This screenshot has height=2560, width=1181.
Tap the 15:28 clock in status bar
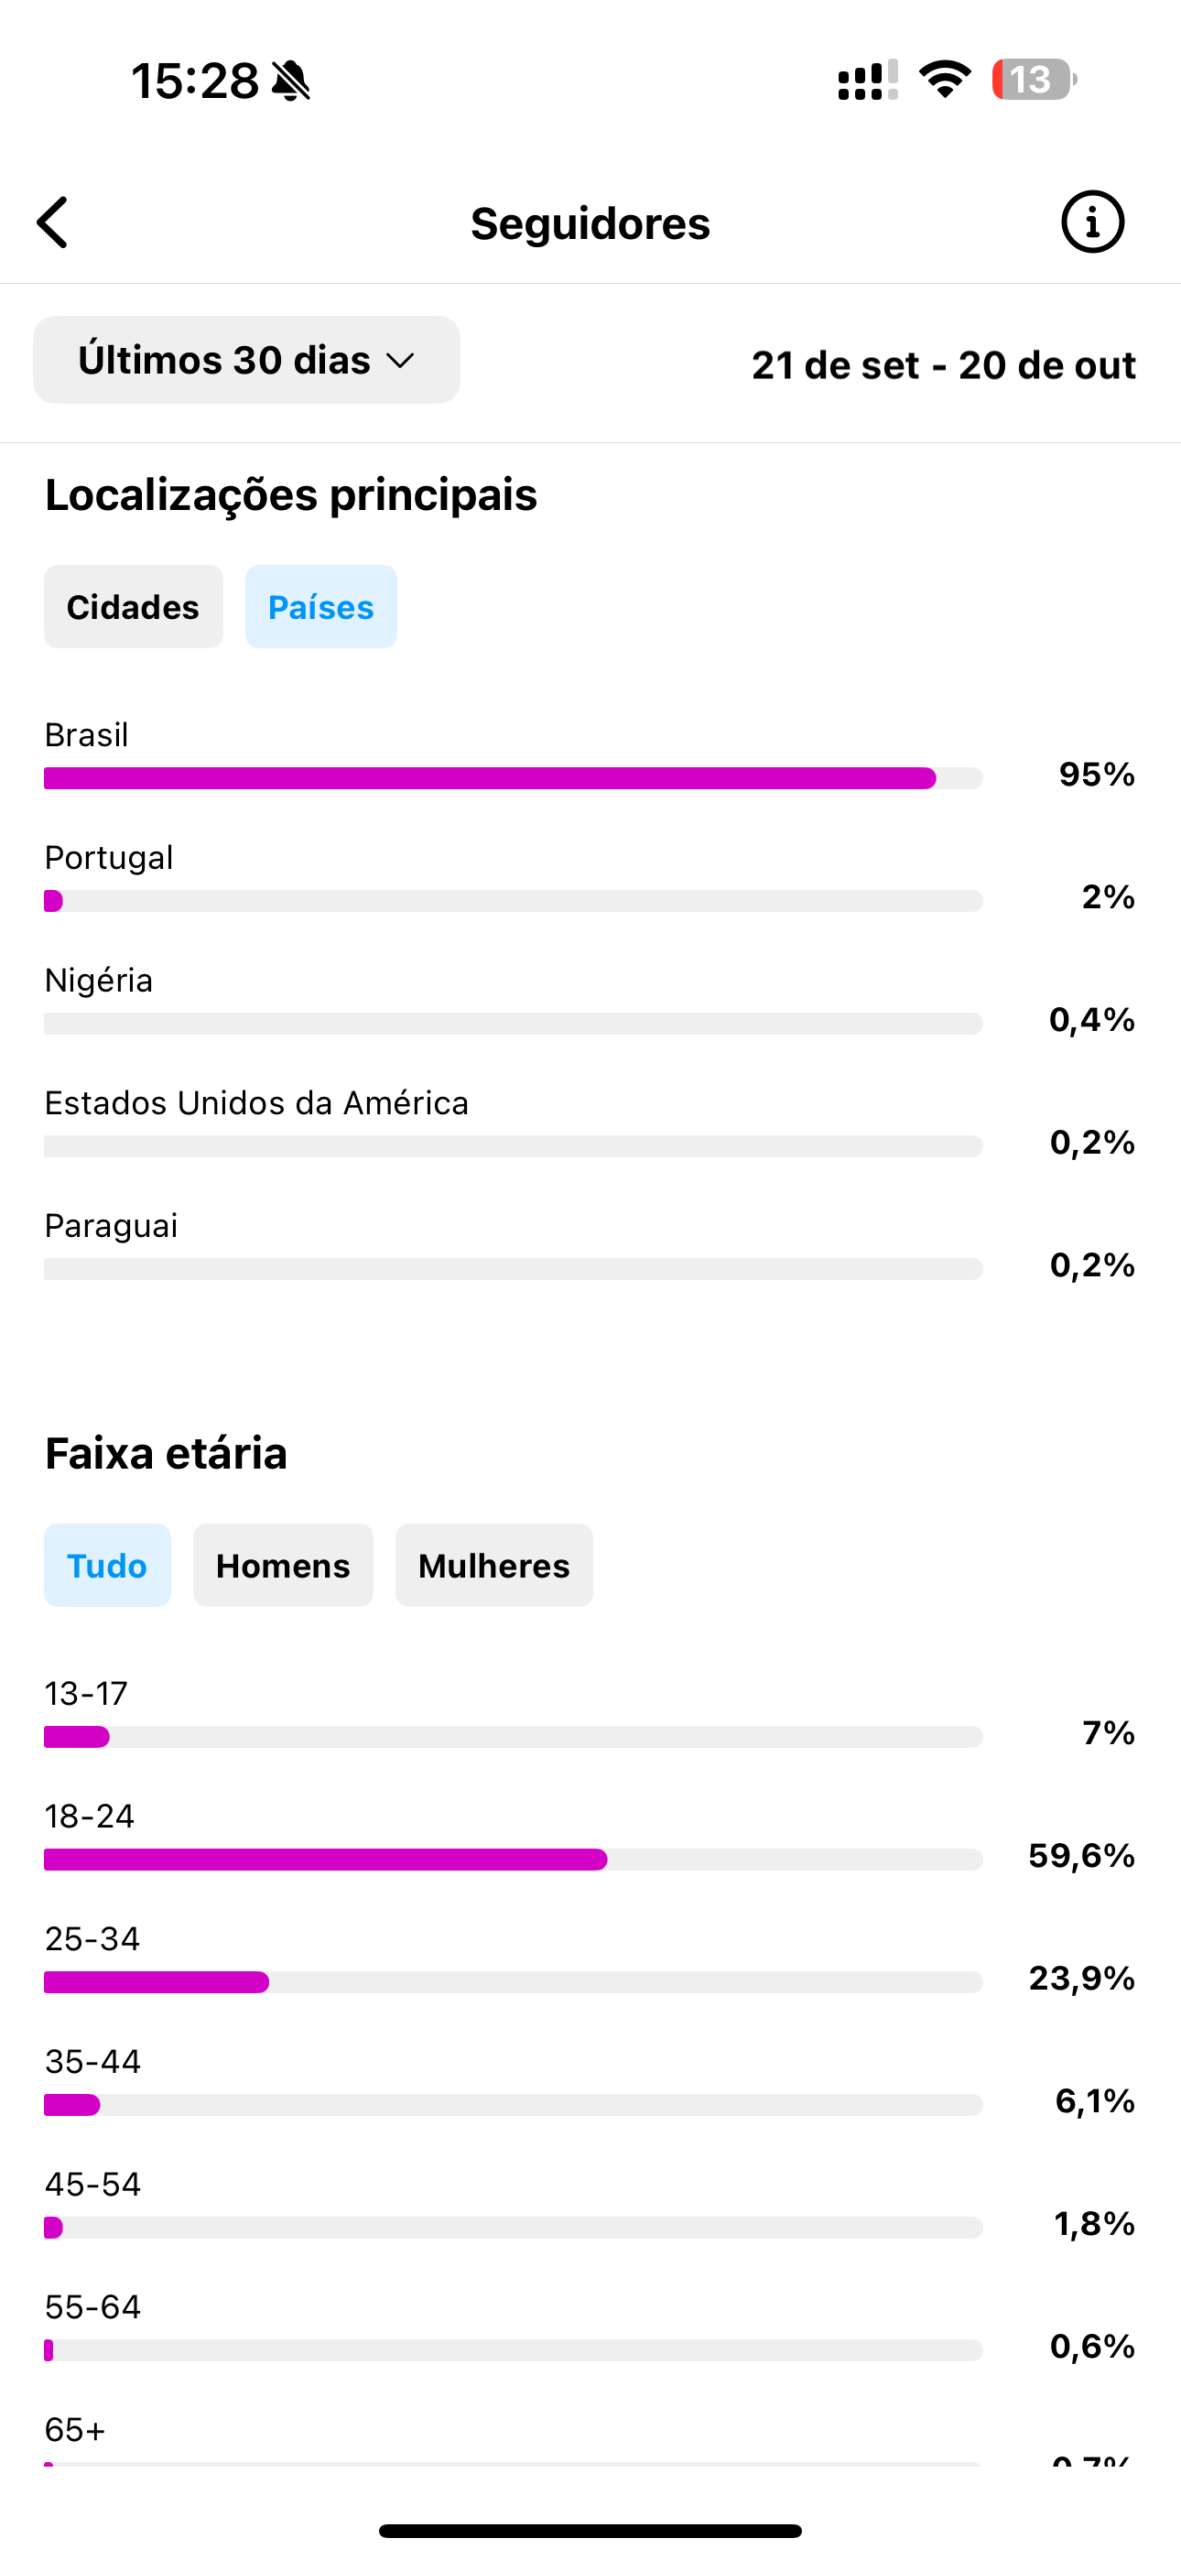tap(195, 81)
